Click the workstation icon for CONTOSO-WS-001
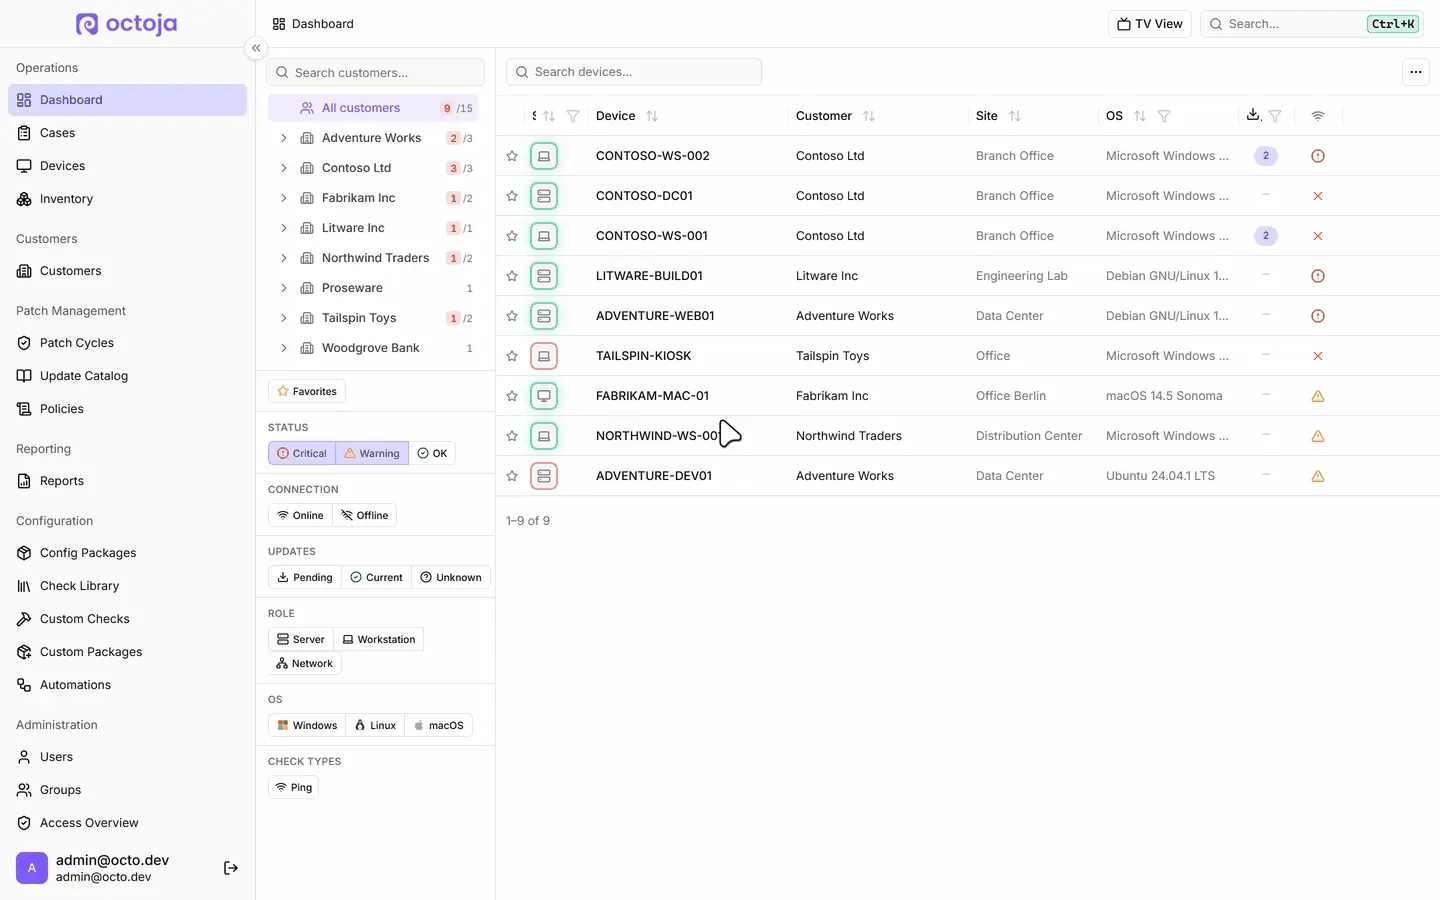The height and width of the screenshot is (900, 1440). coord(544,236)
